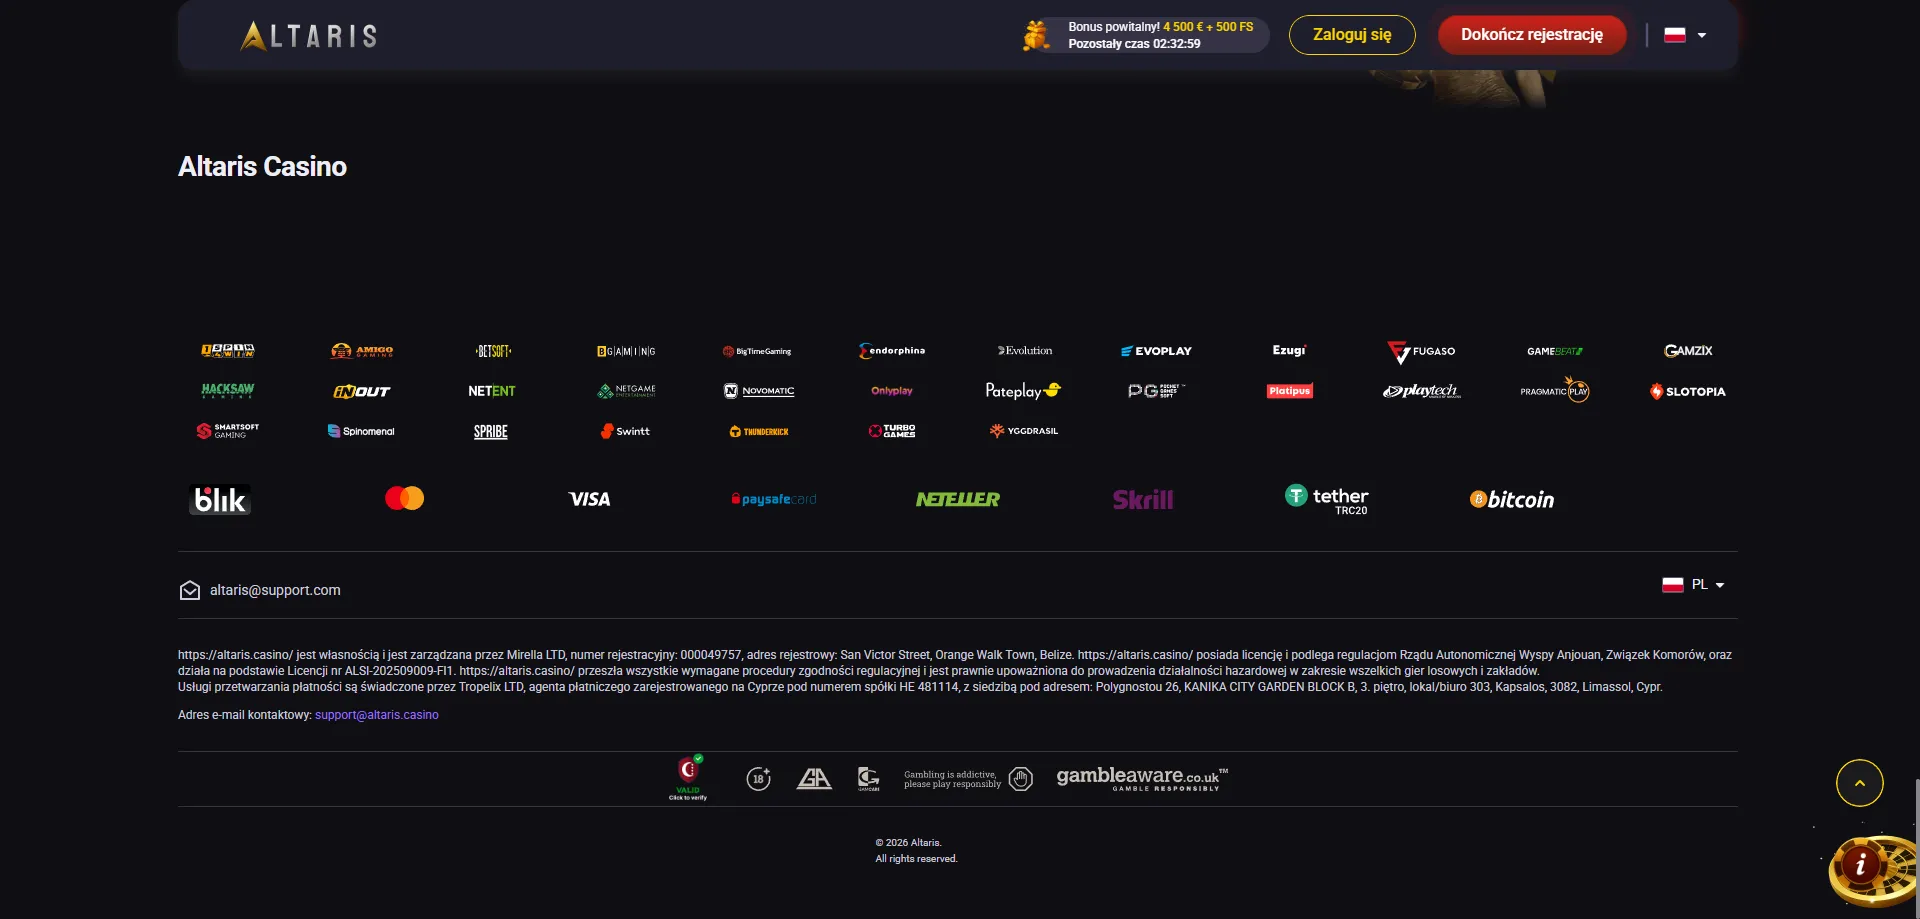Open the InOut provider logo
The height and width of the screenshot is (919, 1920).
[x=362, y=391]
